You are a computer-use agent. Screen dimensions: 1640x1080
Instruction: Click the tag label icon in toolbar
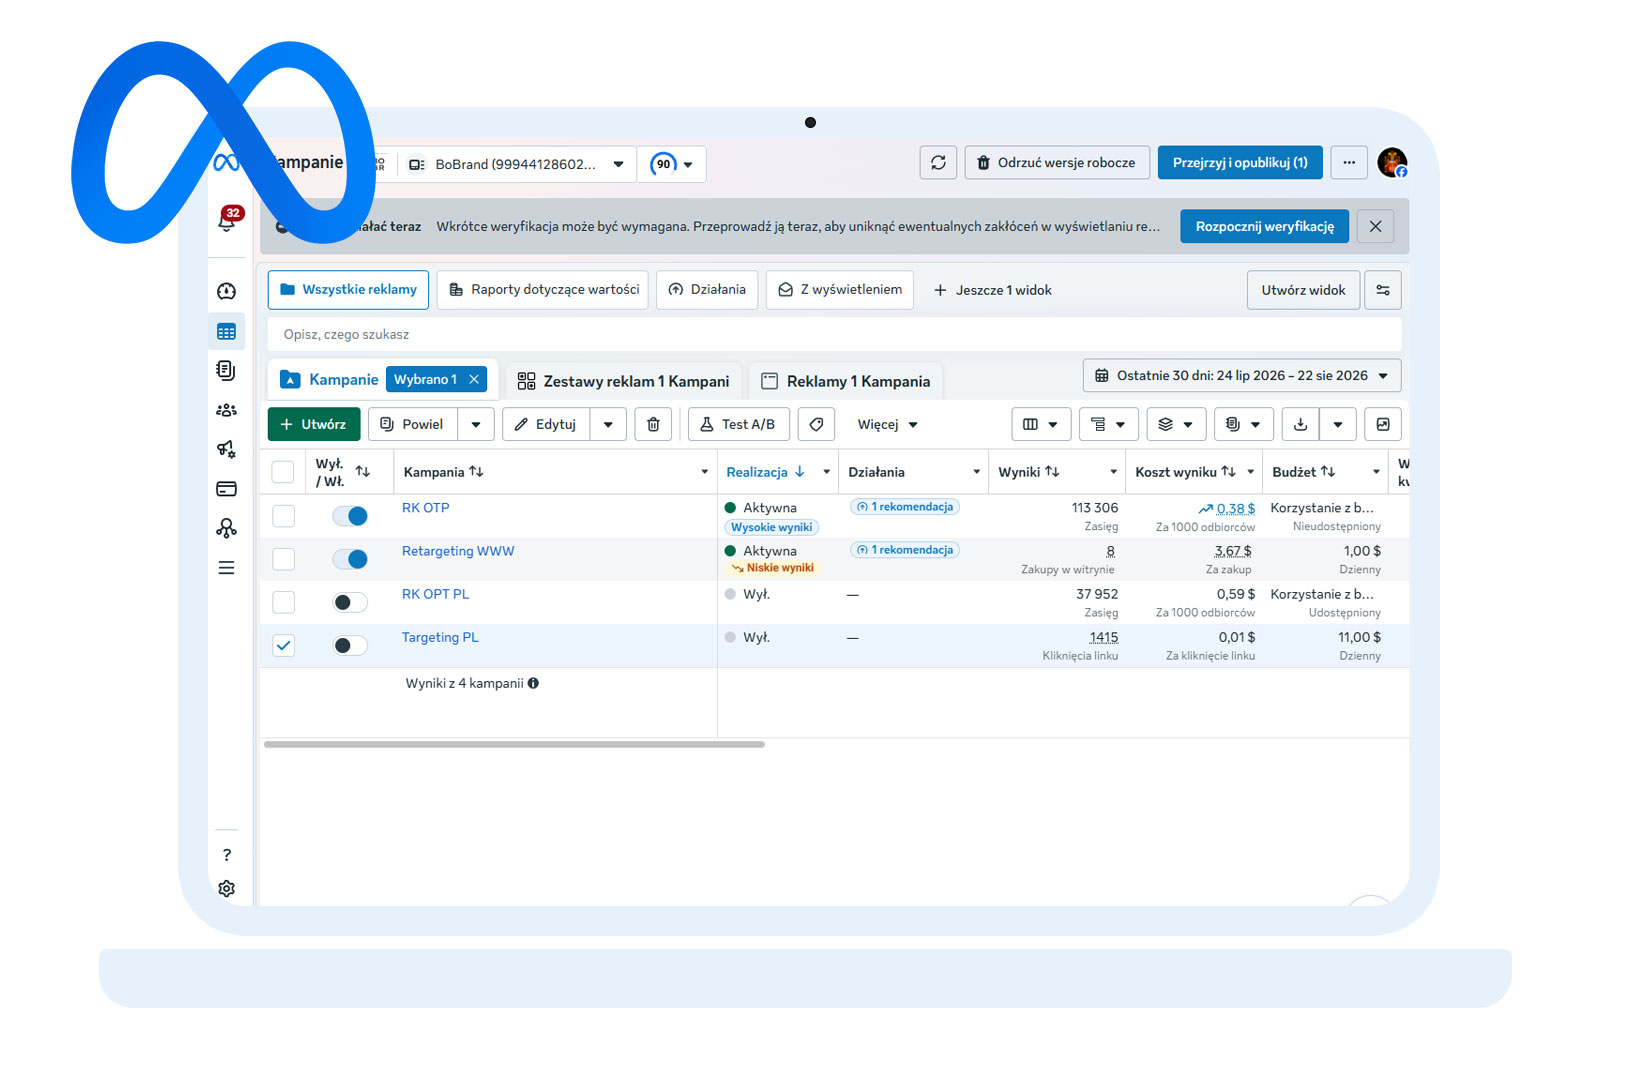pos(816,424)
